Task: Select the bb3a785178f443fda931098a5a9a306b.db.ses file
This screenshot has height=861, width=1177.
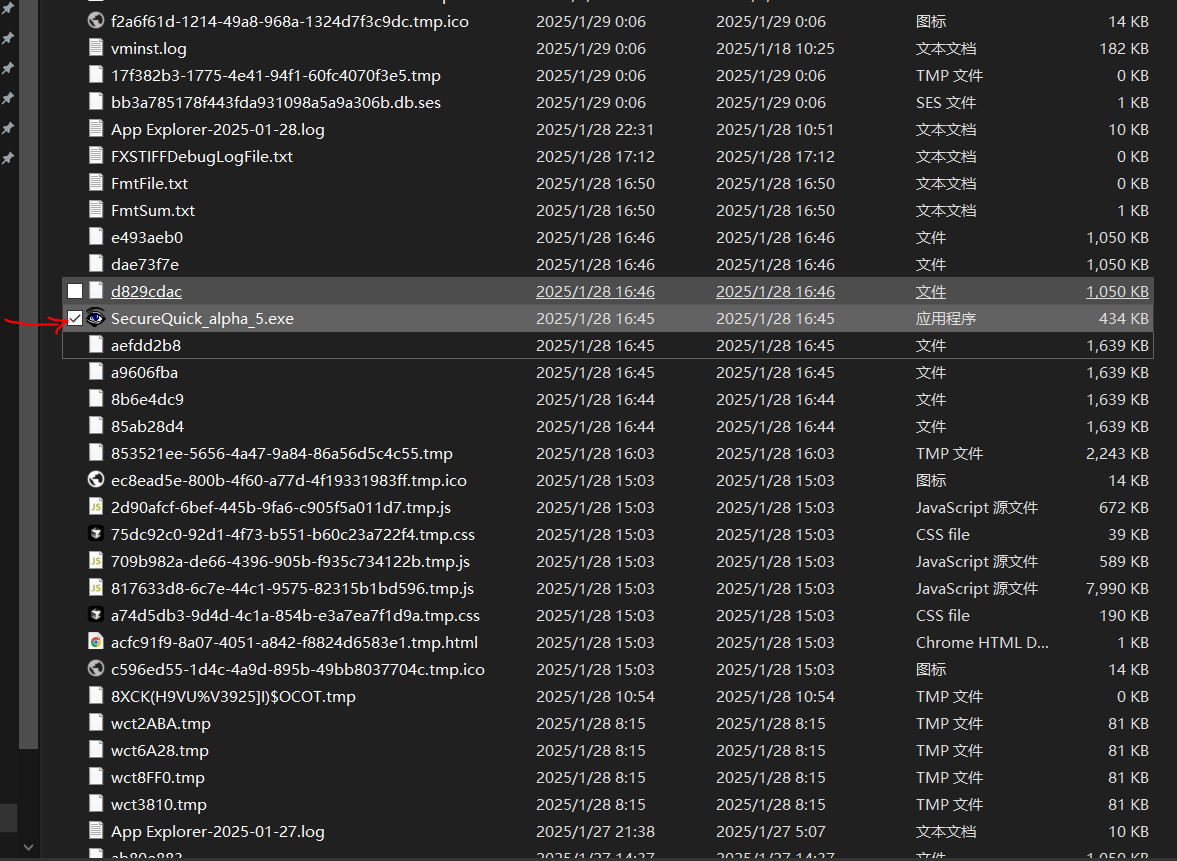Action: [x=275, y=102]
